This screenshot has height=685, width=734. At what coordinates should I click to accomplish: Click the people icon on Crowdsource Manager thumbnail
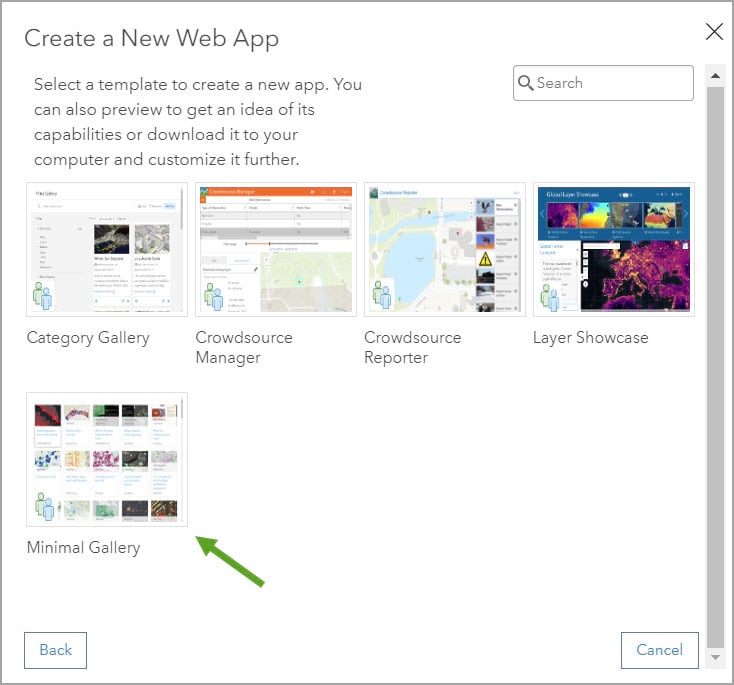pyautogui.click(x=213, y=297)
